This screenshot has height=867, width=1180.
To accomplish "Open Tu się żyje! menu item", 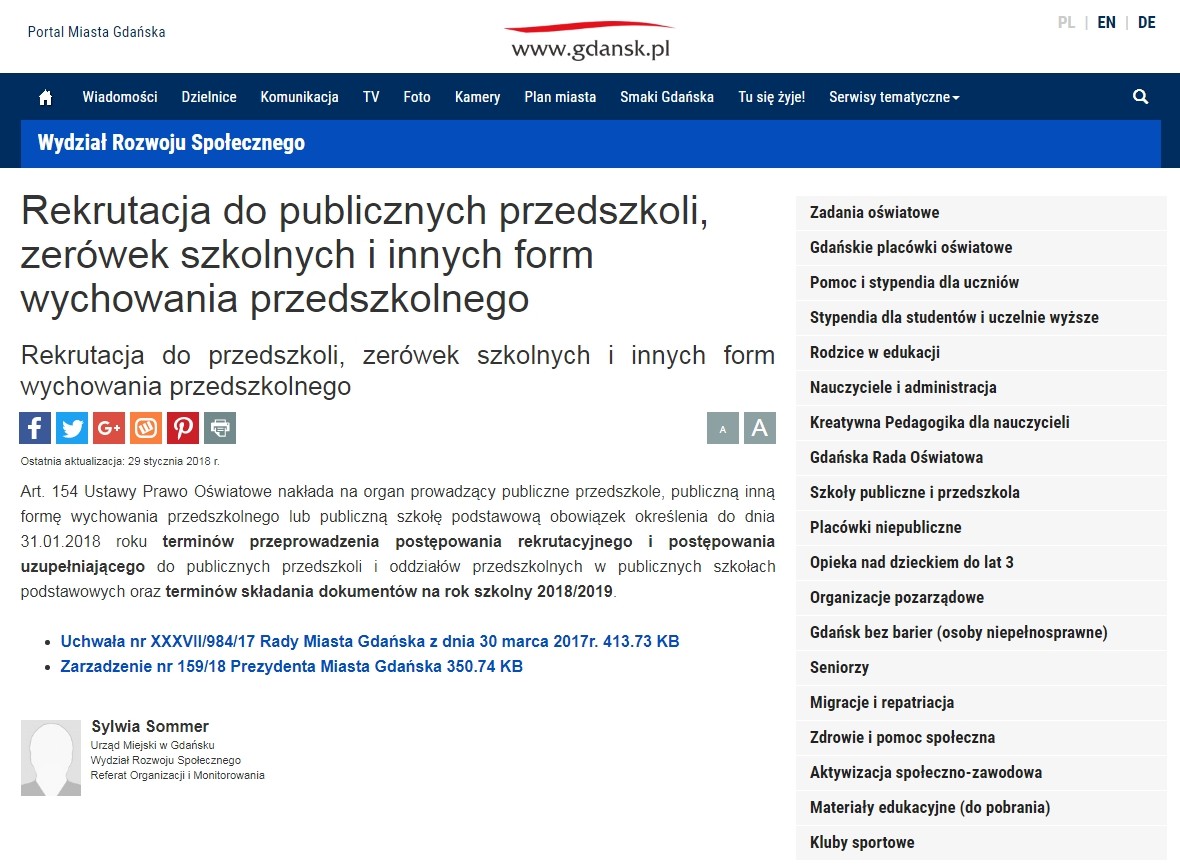I will pyautogui.click(x=771, y=97).
